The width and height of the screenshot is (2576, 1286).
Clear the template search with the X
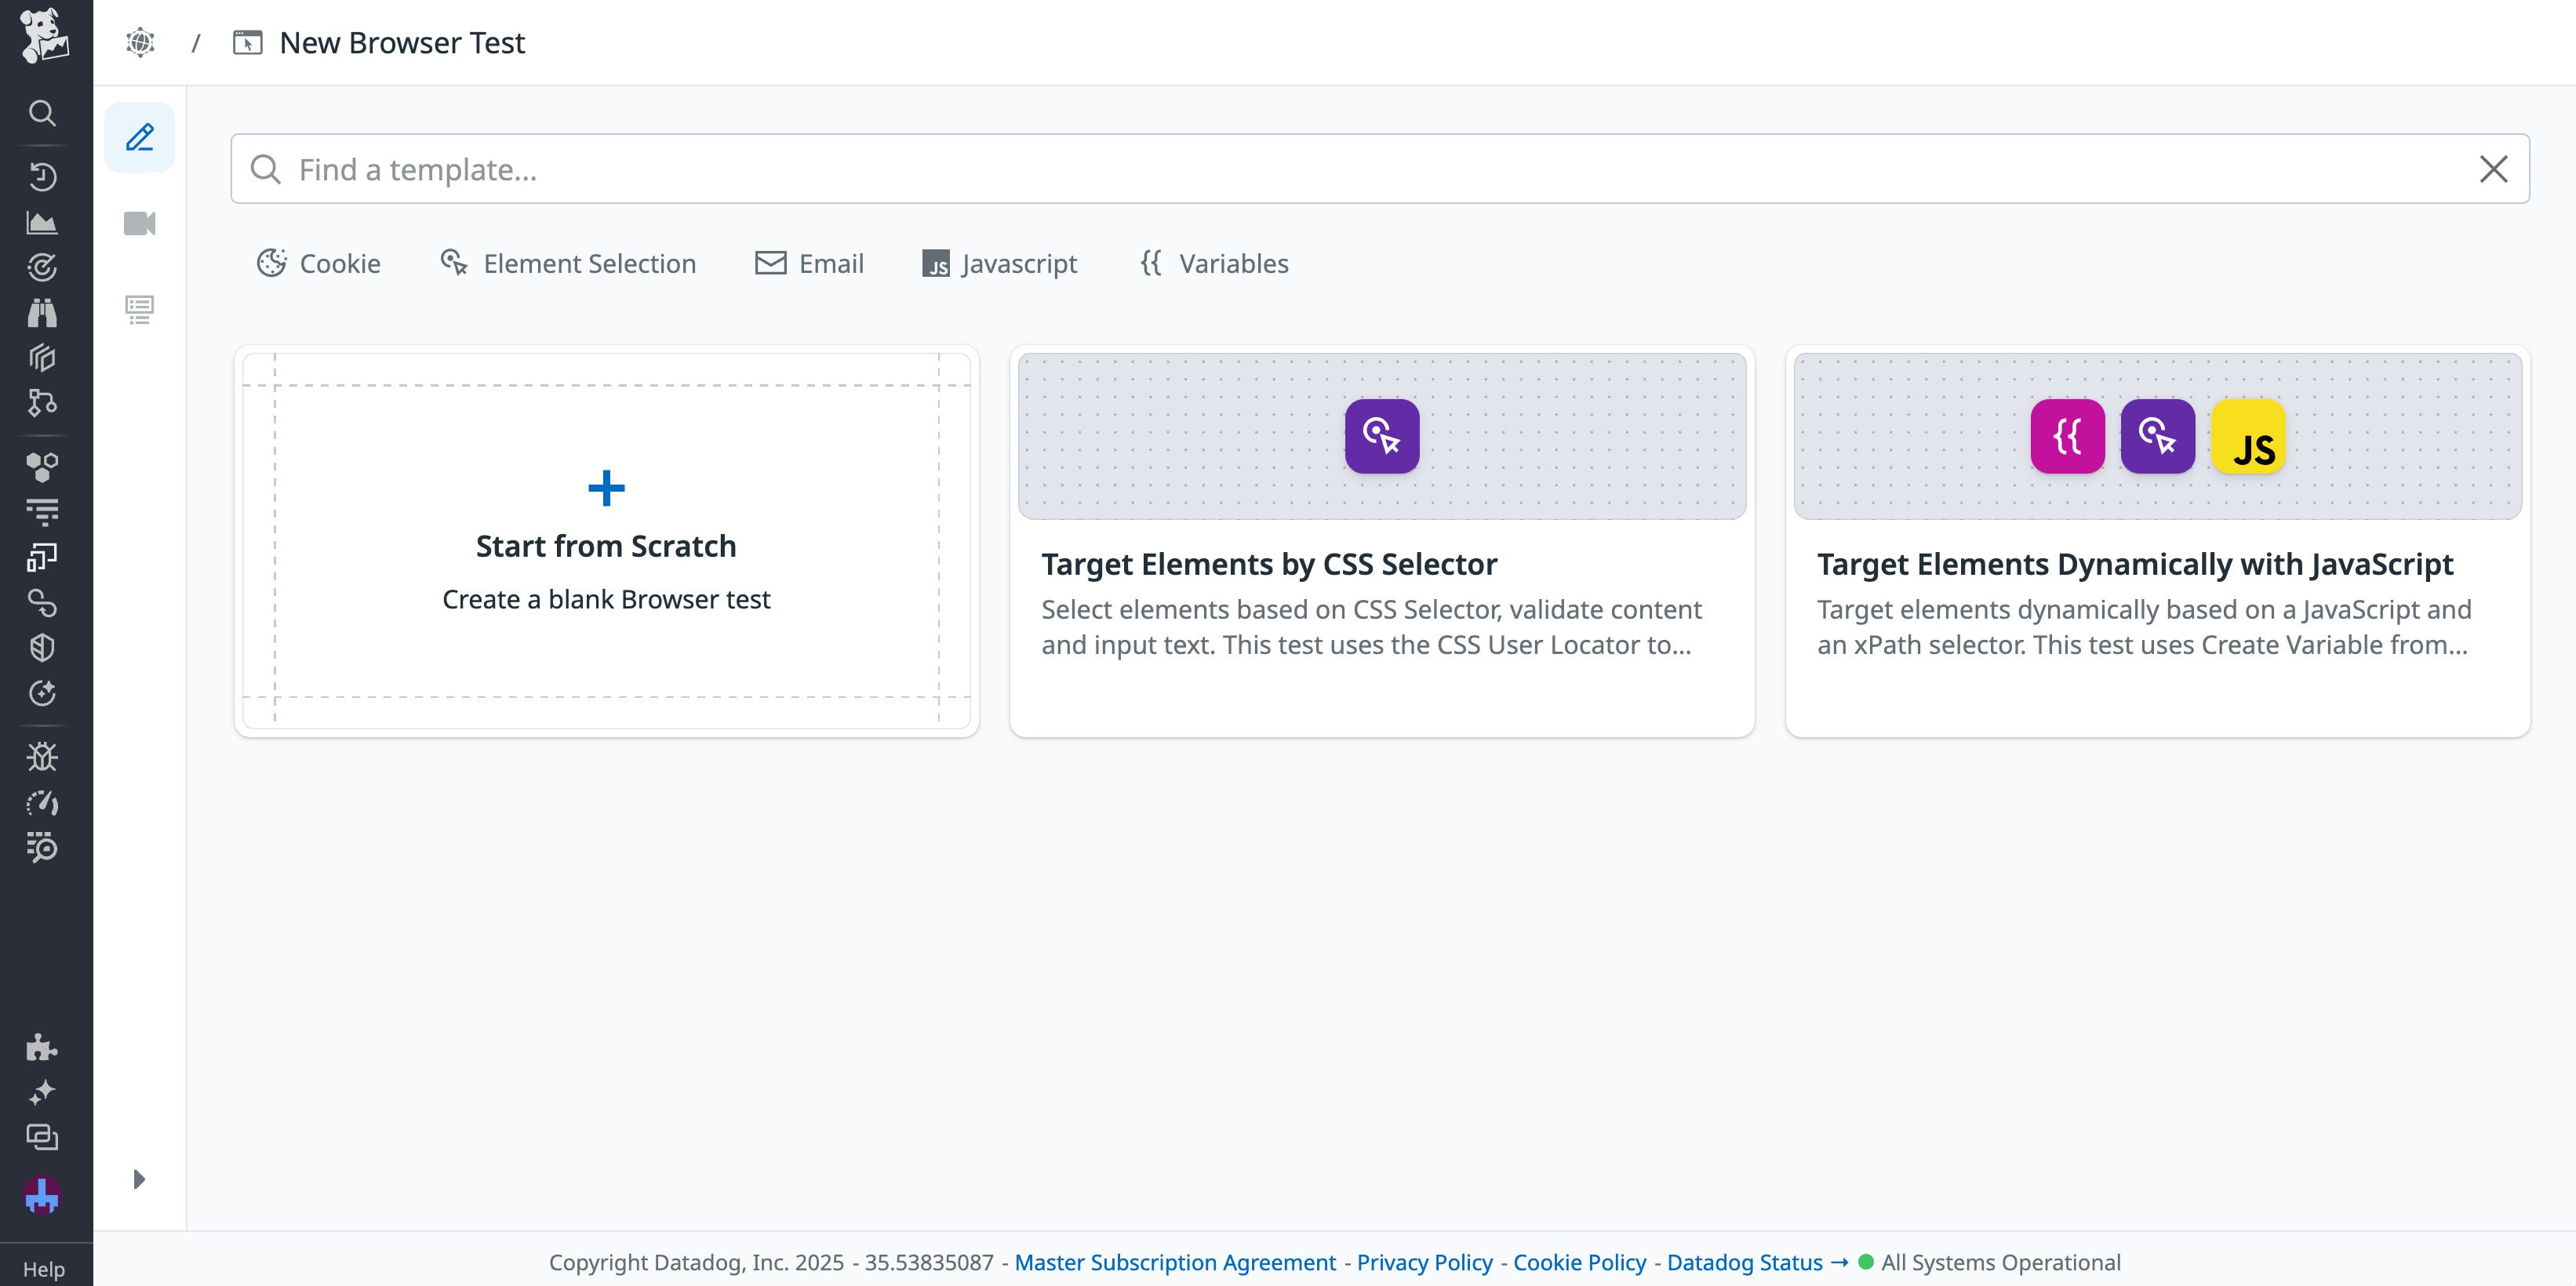click(x=2494, y=168)
